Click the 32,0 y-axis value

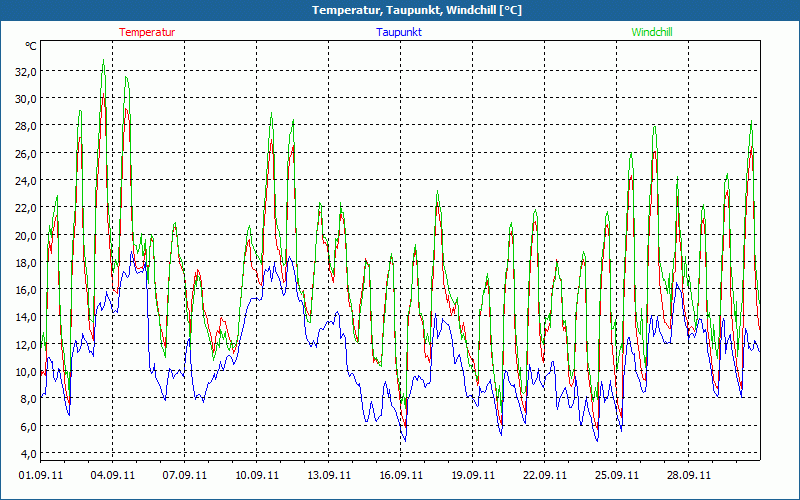point(26,71)
